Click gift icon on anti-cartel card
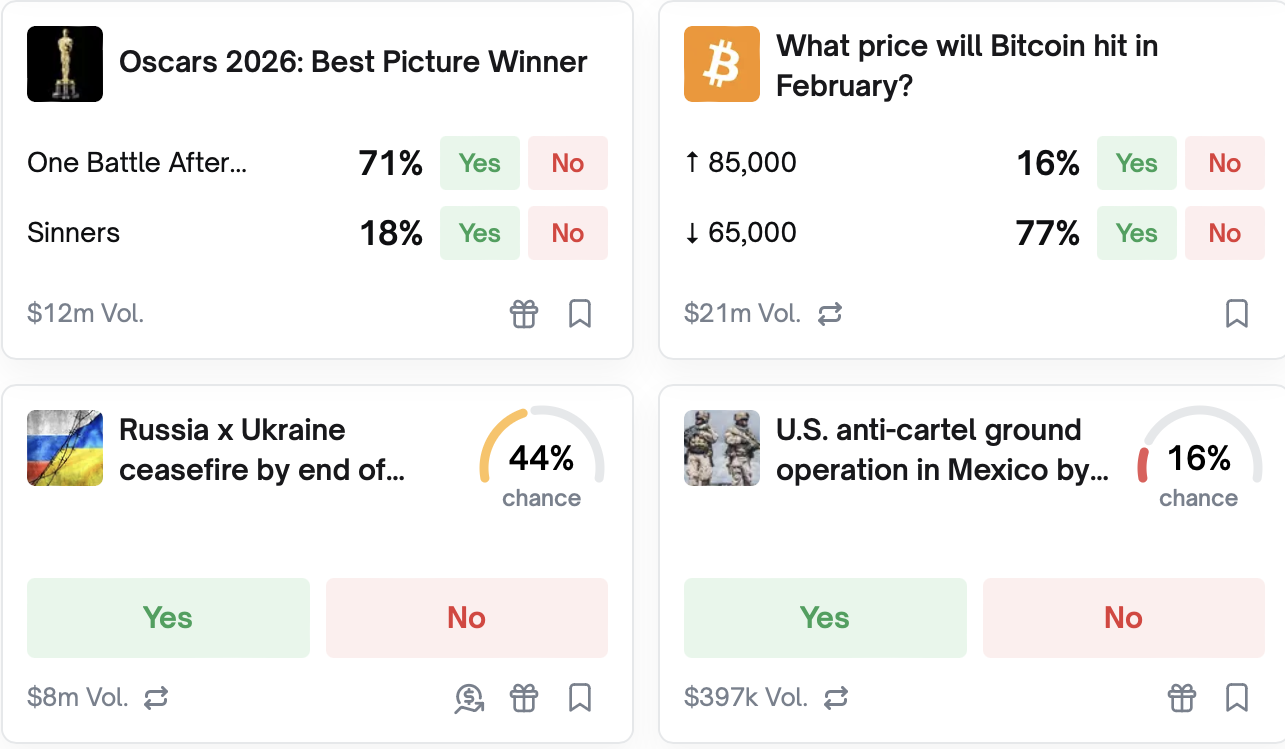 (1182, 697)
